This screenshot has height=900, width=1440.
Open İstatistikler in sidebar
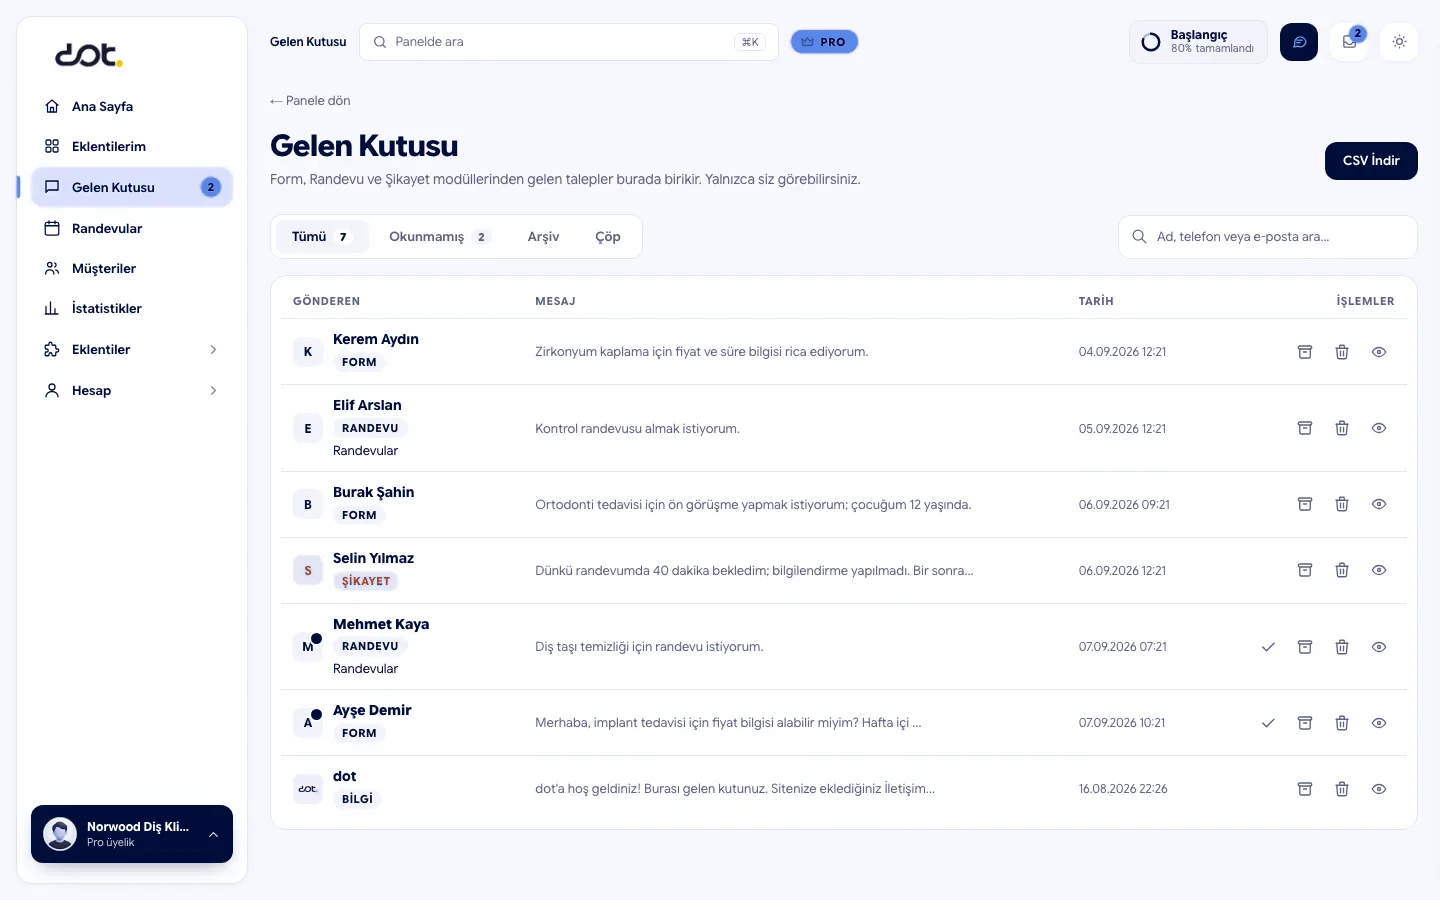132,308
